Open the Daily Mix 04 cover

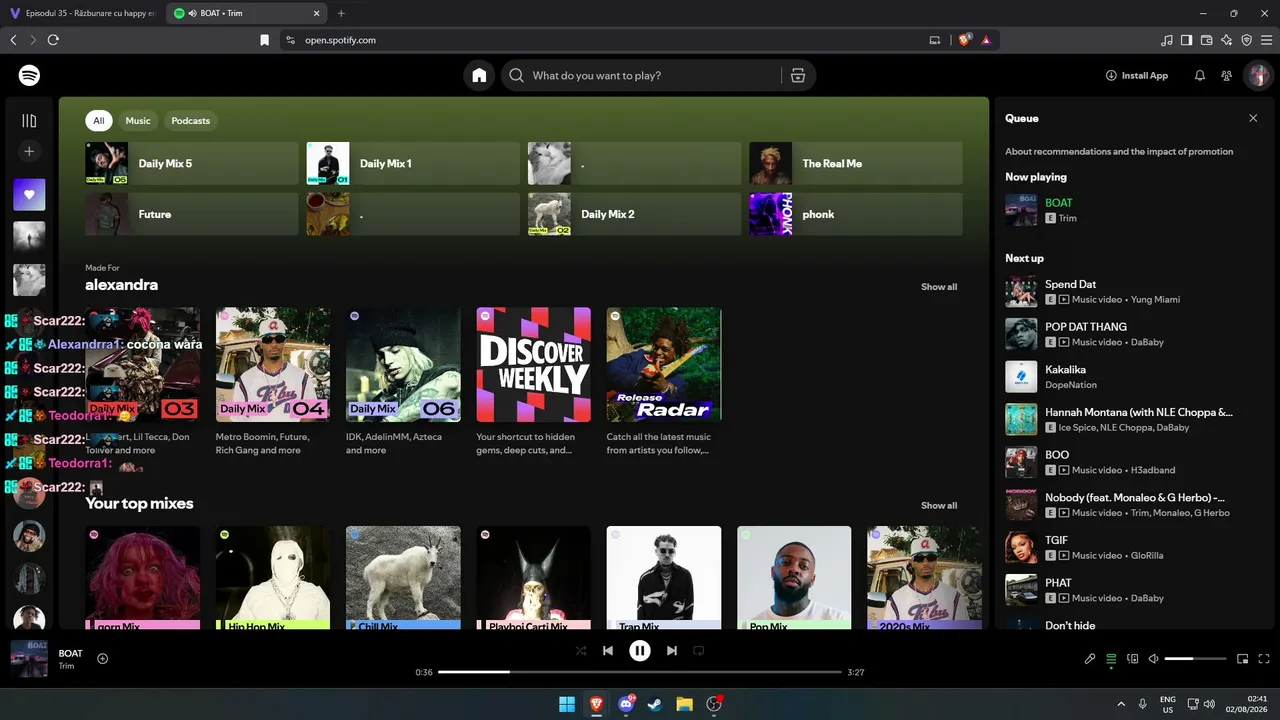point(273,365)
